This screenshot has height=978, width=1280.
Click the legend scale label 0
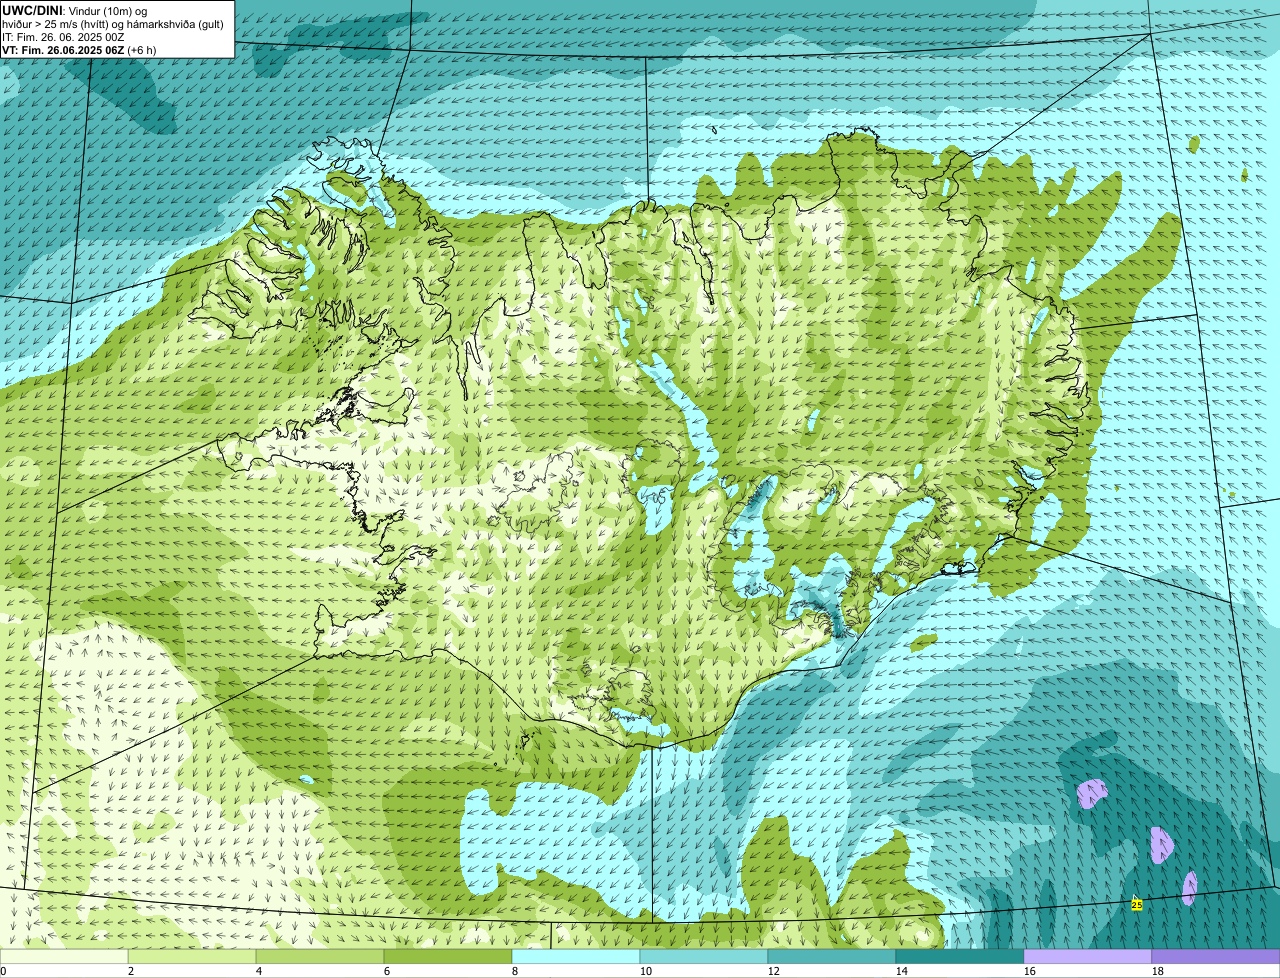tap(4, 971)
